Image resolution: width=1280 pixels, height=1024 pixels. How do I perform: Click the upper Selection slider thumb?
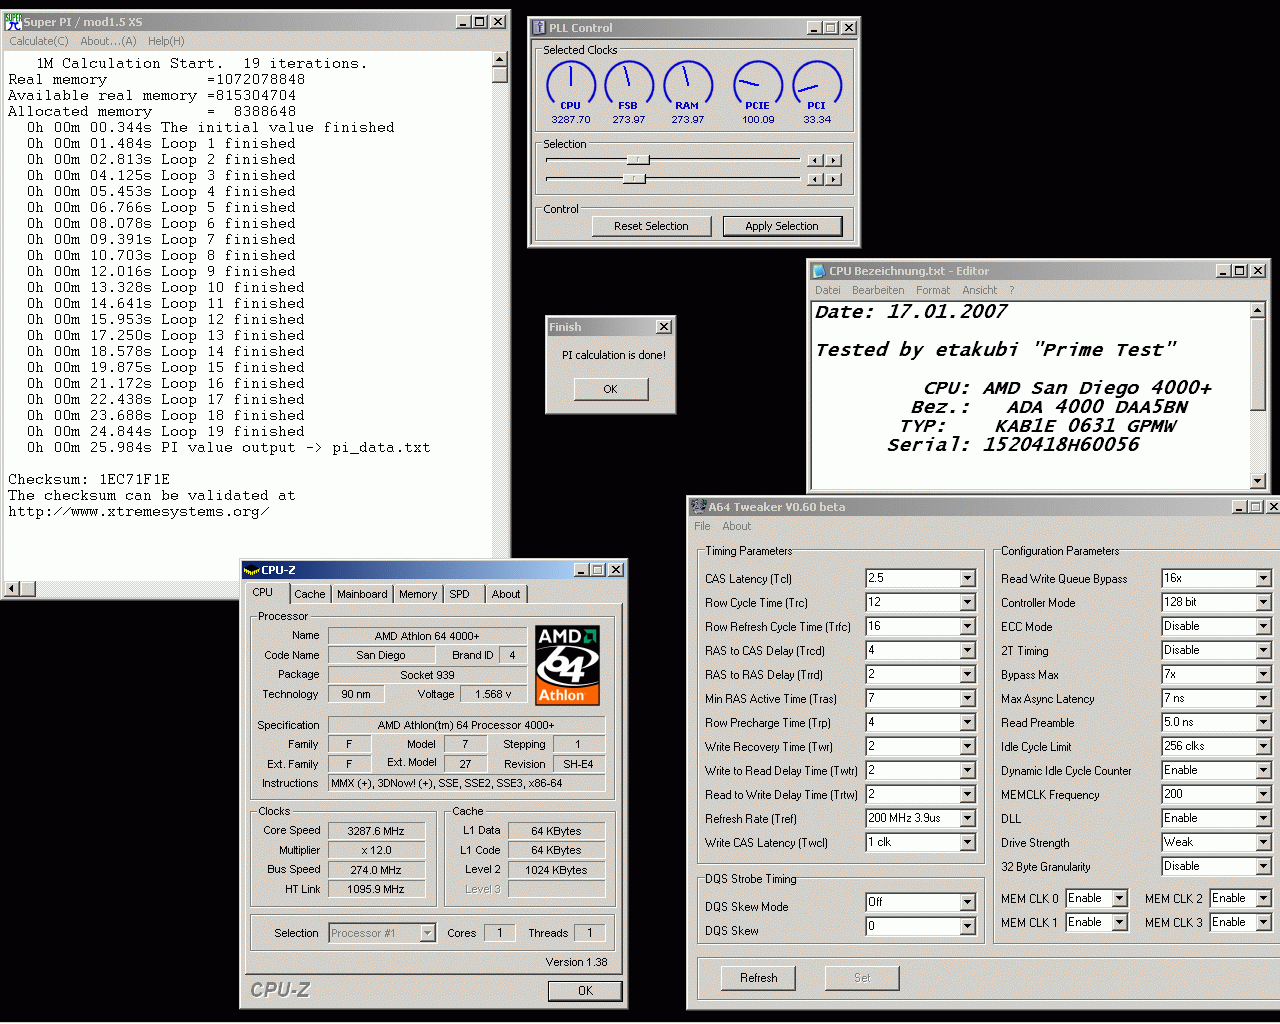638,160
